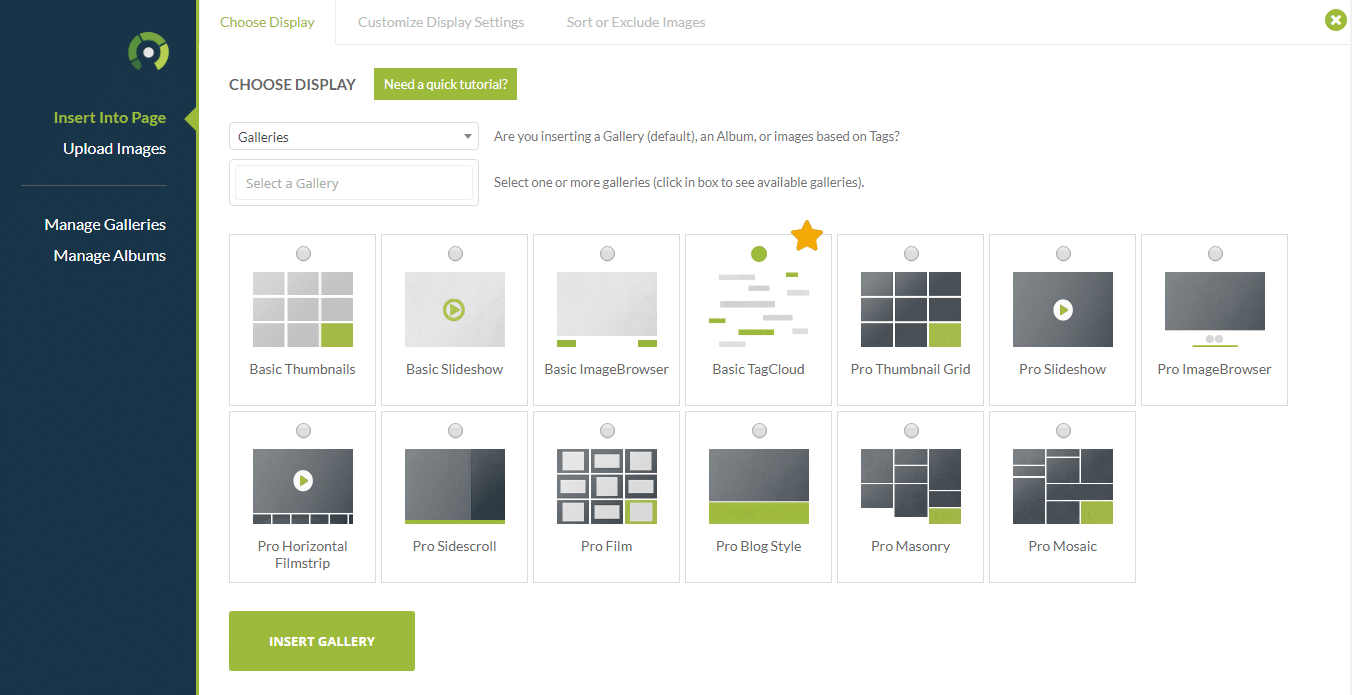Click the Pro Blog Style preview image

(x=759, y=486)
